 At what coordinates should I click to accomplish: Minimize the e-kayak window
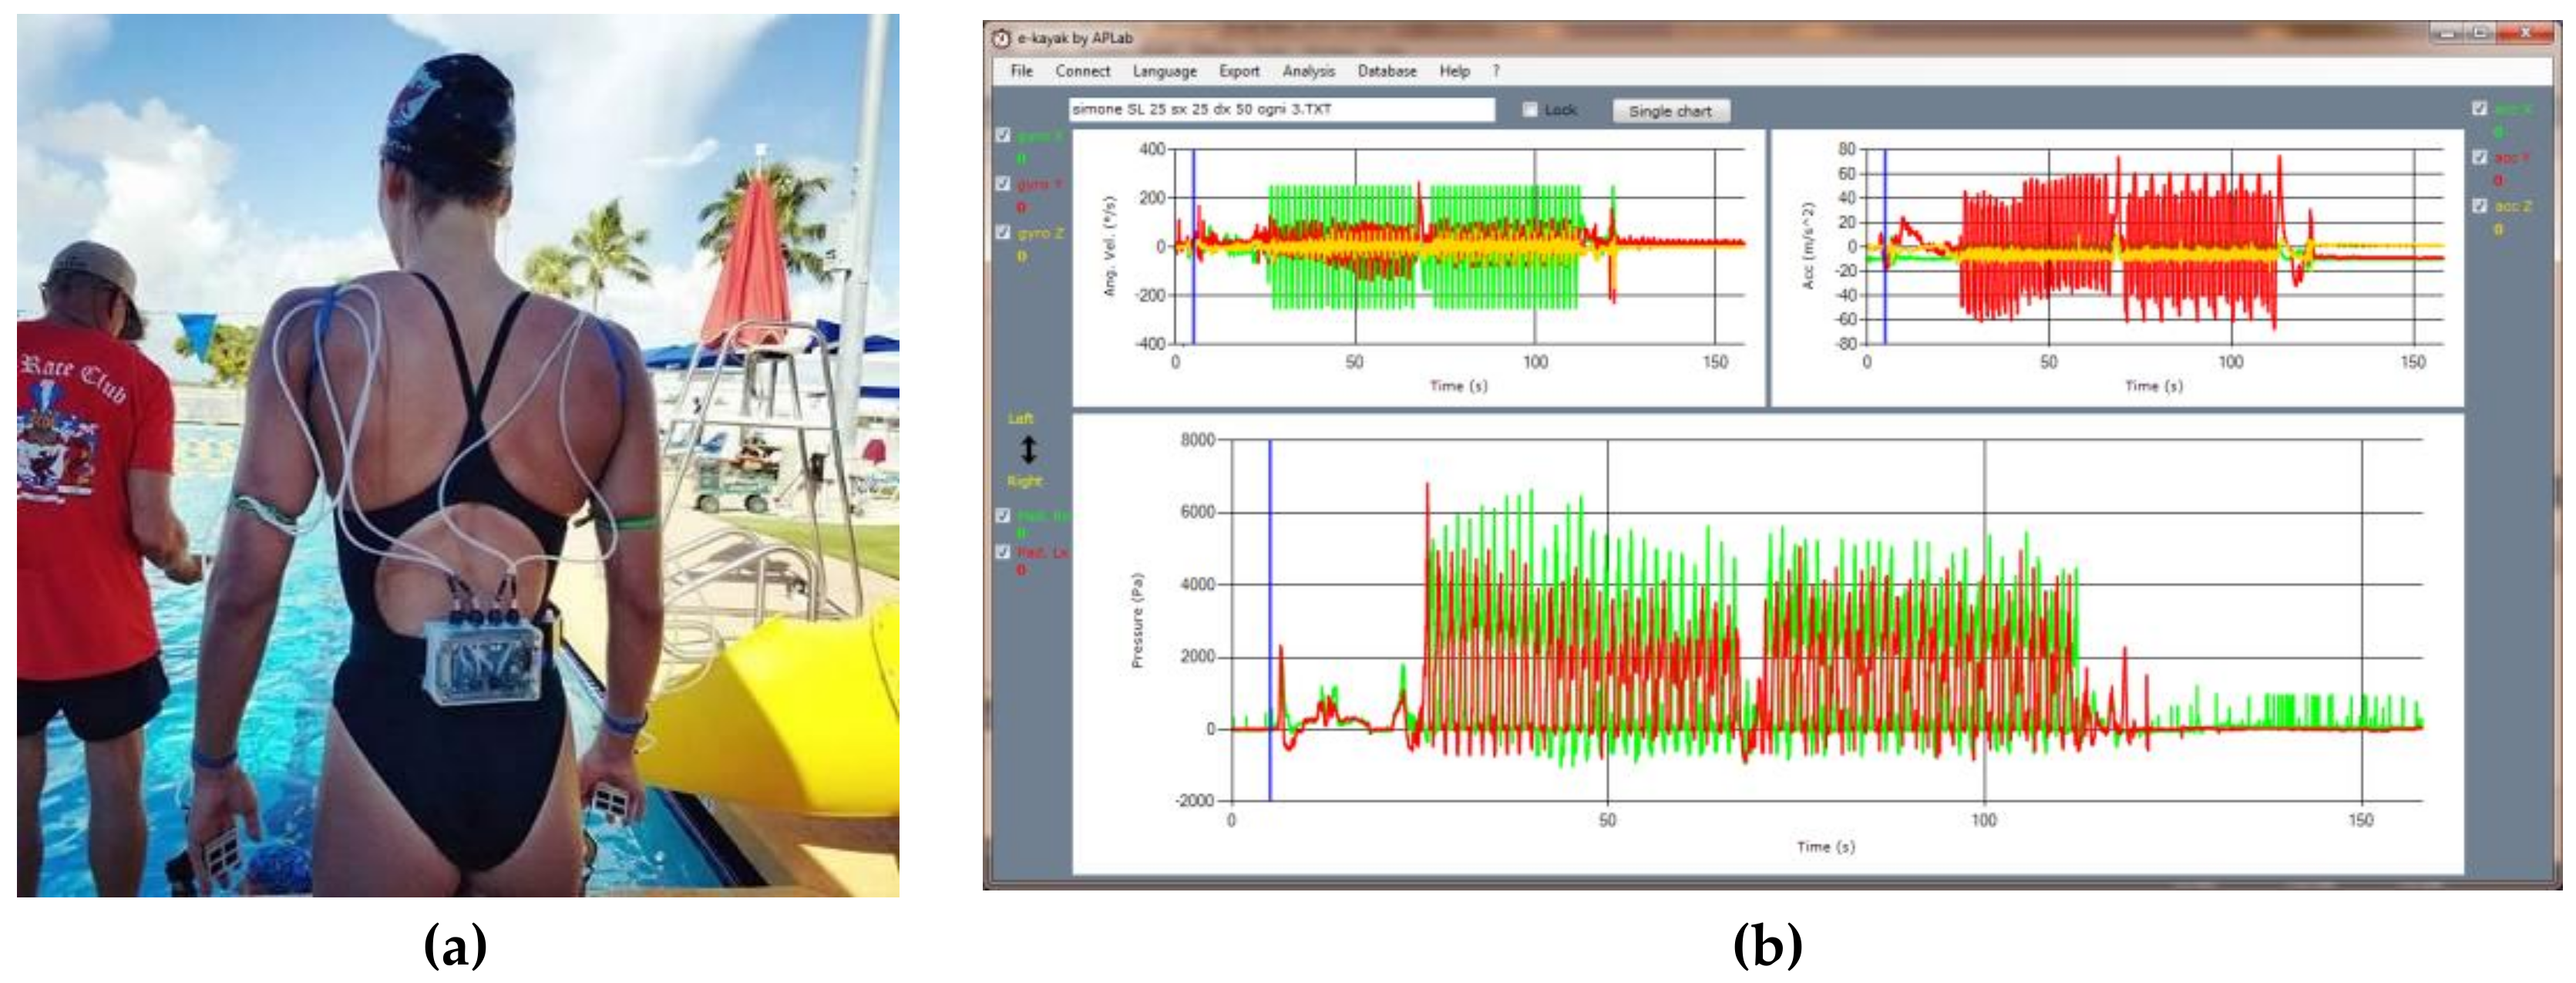(2448, 34)
